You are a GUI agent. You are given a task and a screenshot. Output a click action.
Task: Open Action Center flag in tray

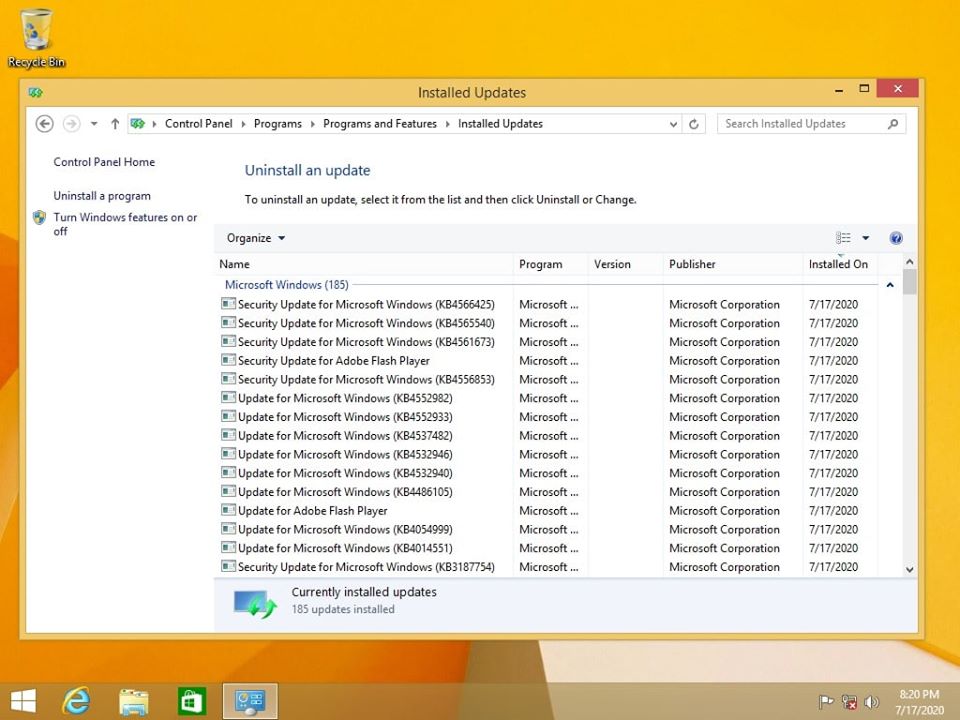pyautogui.click(x=826, y=702)
